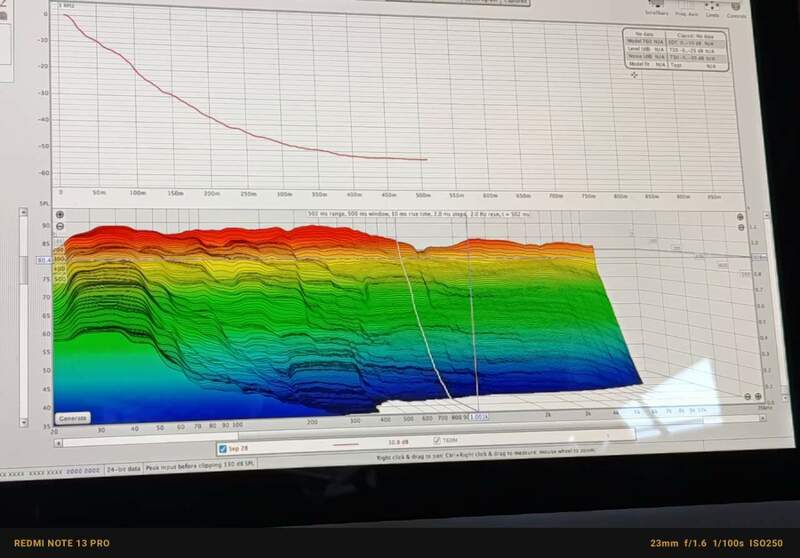Click move handle below the info box

click(x=634, y=75)
